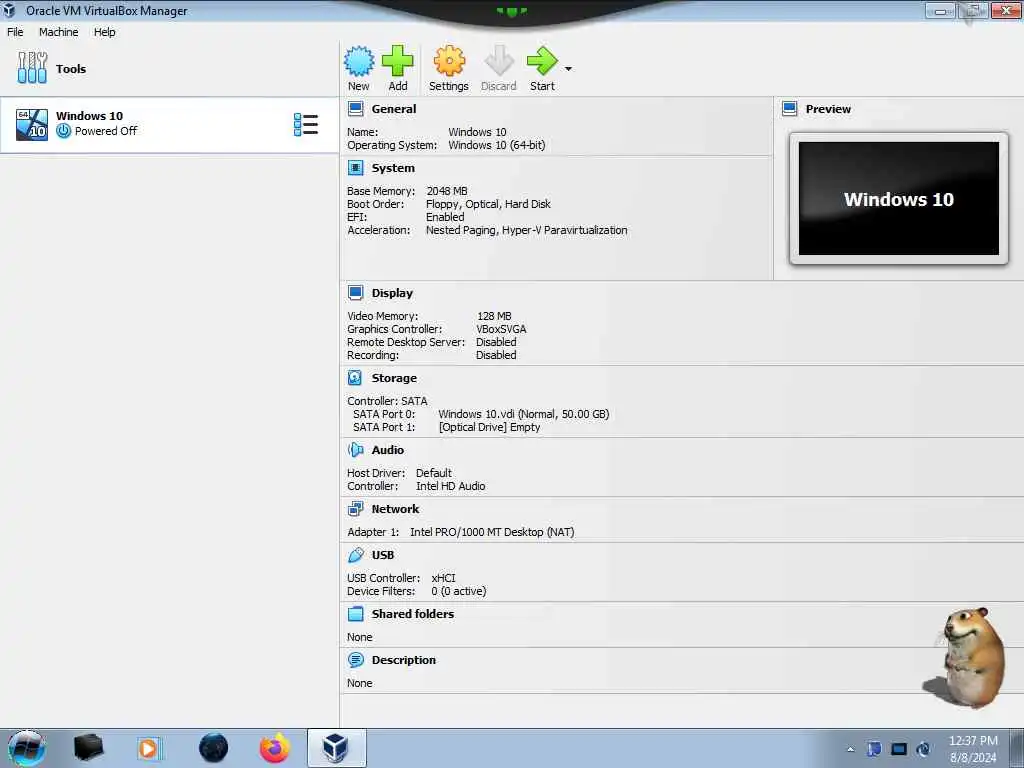Image resolution: width=1024 pixels, height=768 pixels.
Task: Click the Tools label in the left pane
Action: coord(71,69)
